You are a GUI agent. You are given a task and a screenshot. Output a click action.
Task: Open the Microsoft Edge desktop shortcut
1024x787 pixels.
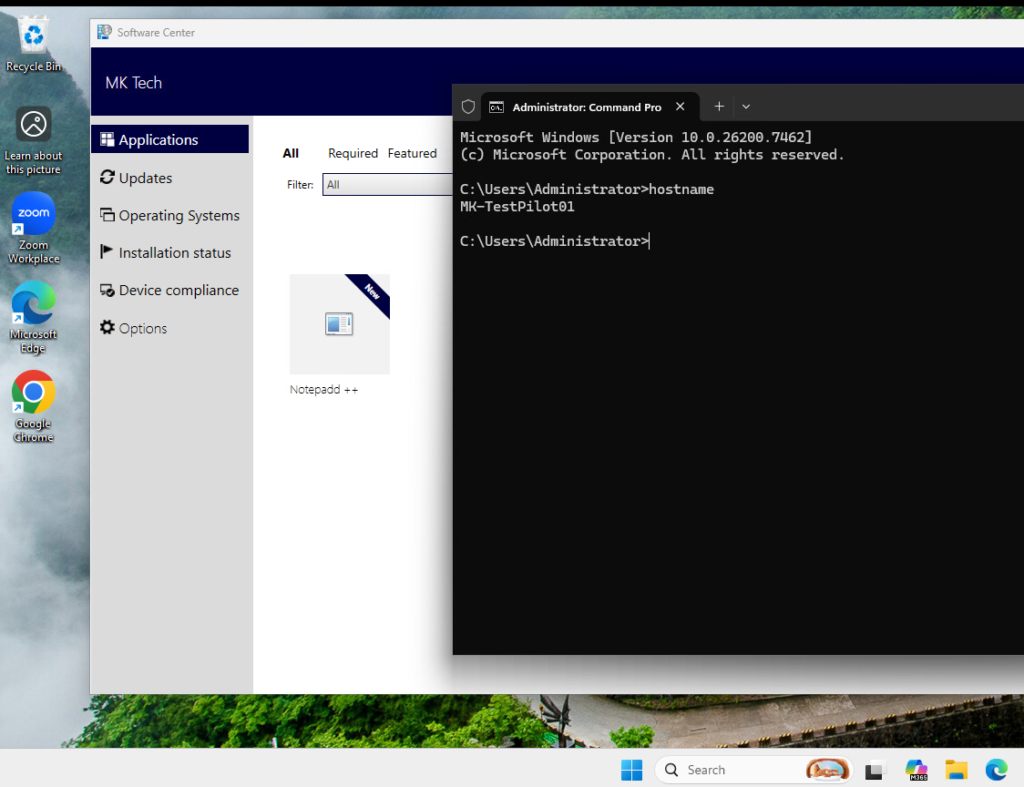tap(33, 304)
